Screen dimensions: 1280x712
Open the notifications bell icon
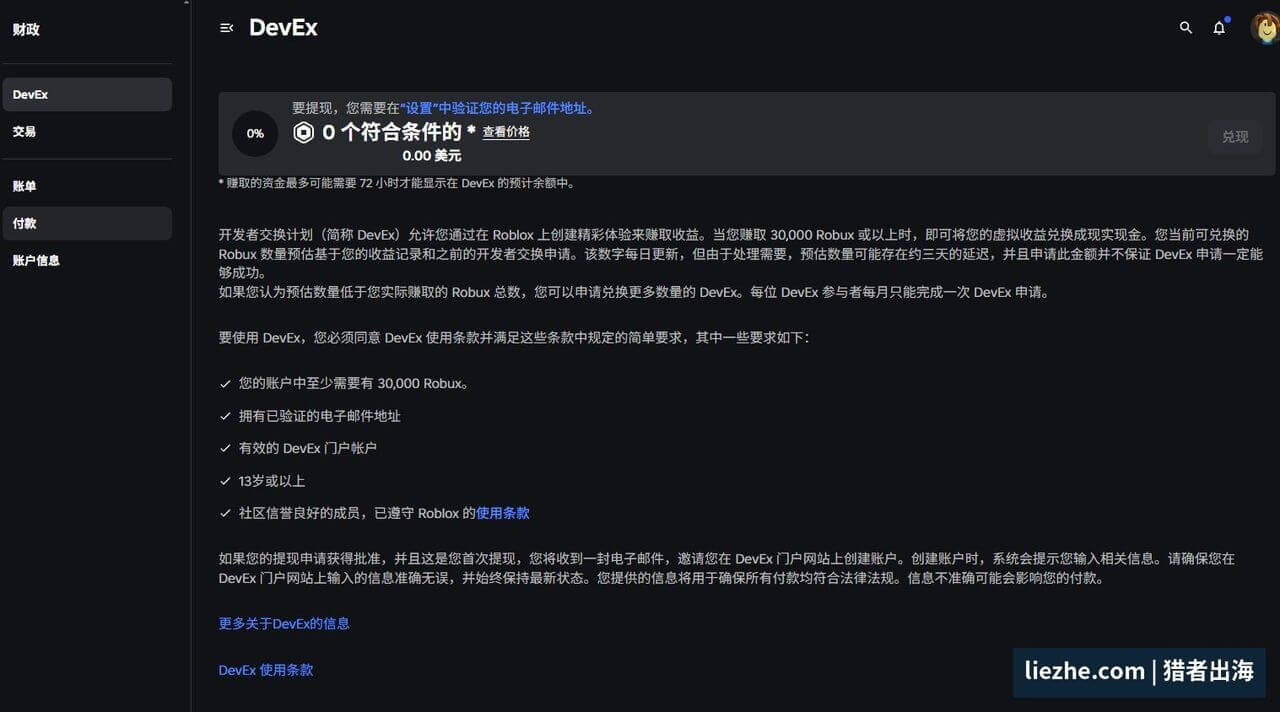tap(1219, 28)
